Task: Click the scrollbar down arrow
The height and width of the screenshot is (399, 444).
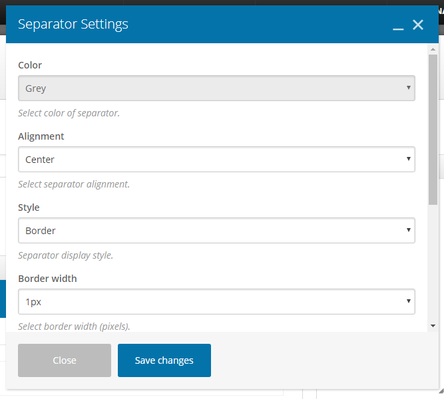Action: coord(433,326)
